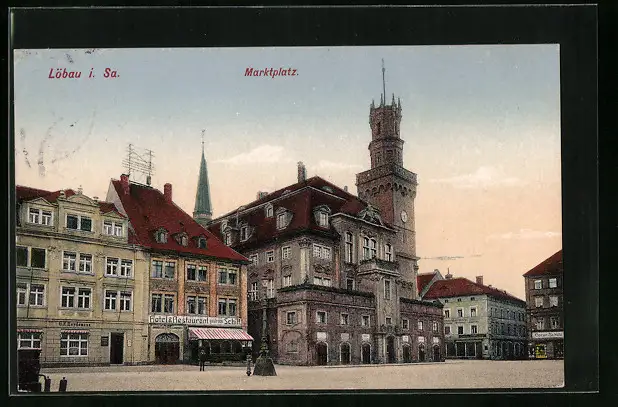Click the "Löbau i. Sa." caption text
Viewport: 618px width, 407px height.
pyautogui.click(x=83, y=73)
